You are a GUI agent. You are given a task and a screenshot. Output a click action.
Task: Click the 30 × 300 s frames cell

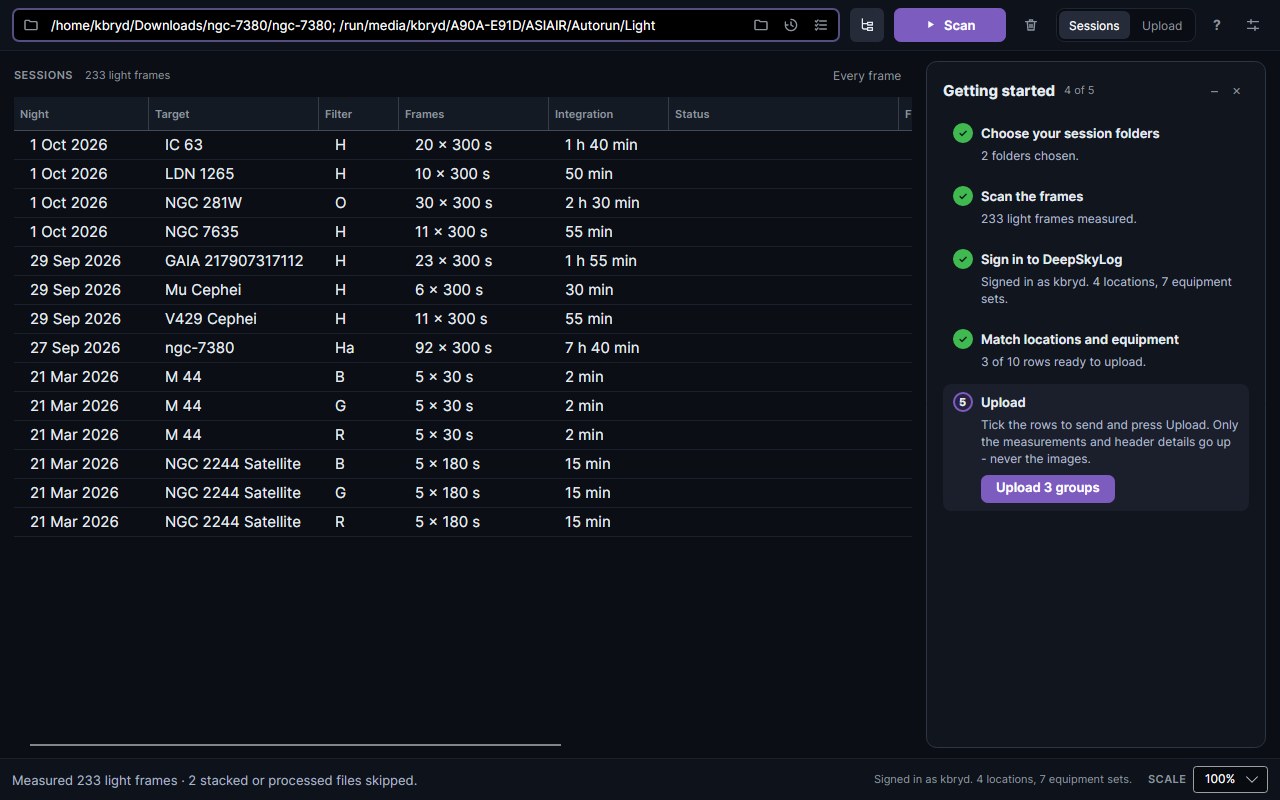[454, 203]
